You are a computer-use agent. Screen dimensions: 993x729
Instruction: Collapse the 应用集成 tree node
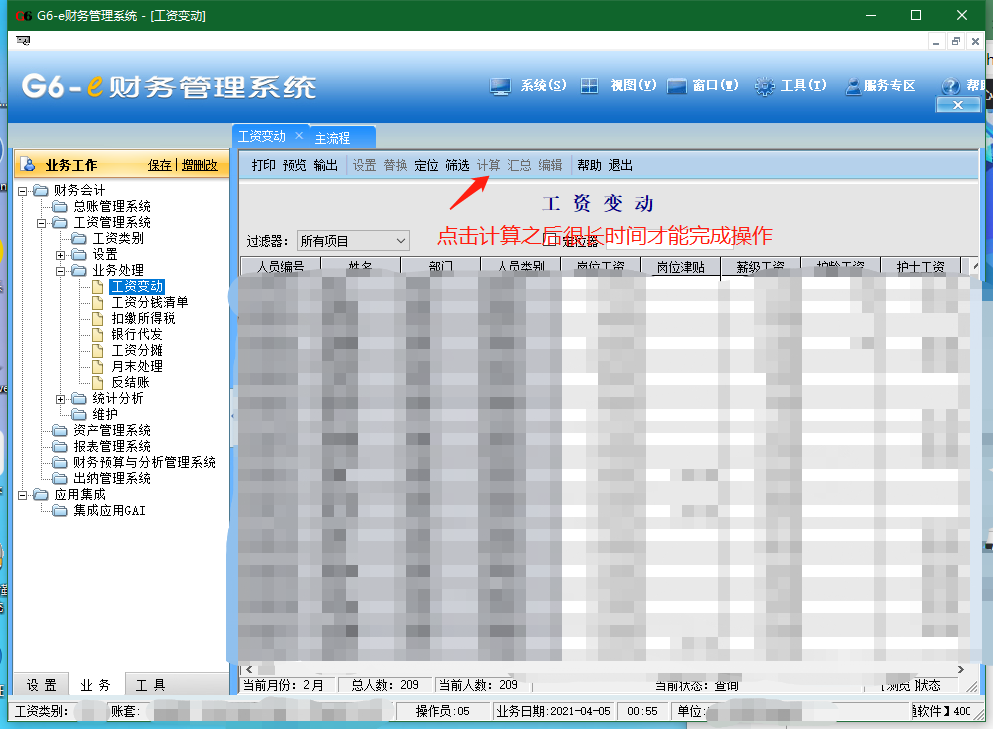(x=23, y=495)
